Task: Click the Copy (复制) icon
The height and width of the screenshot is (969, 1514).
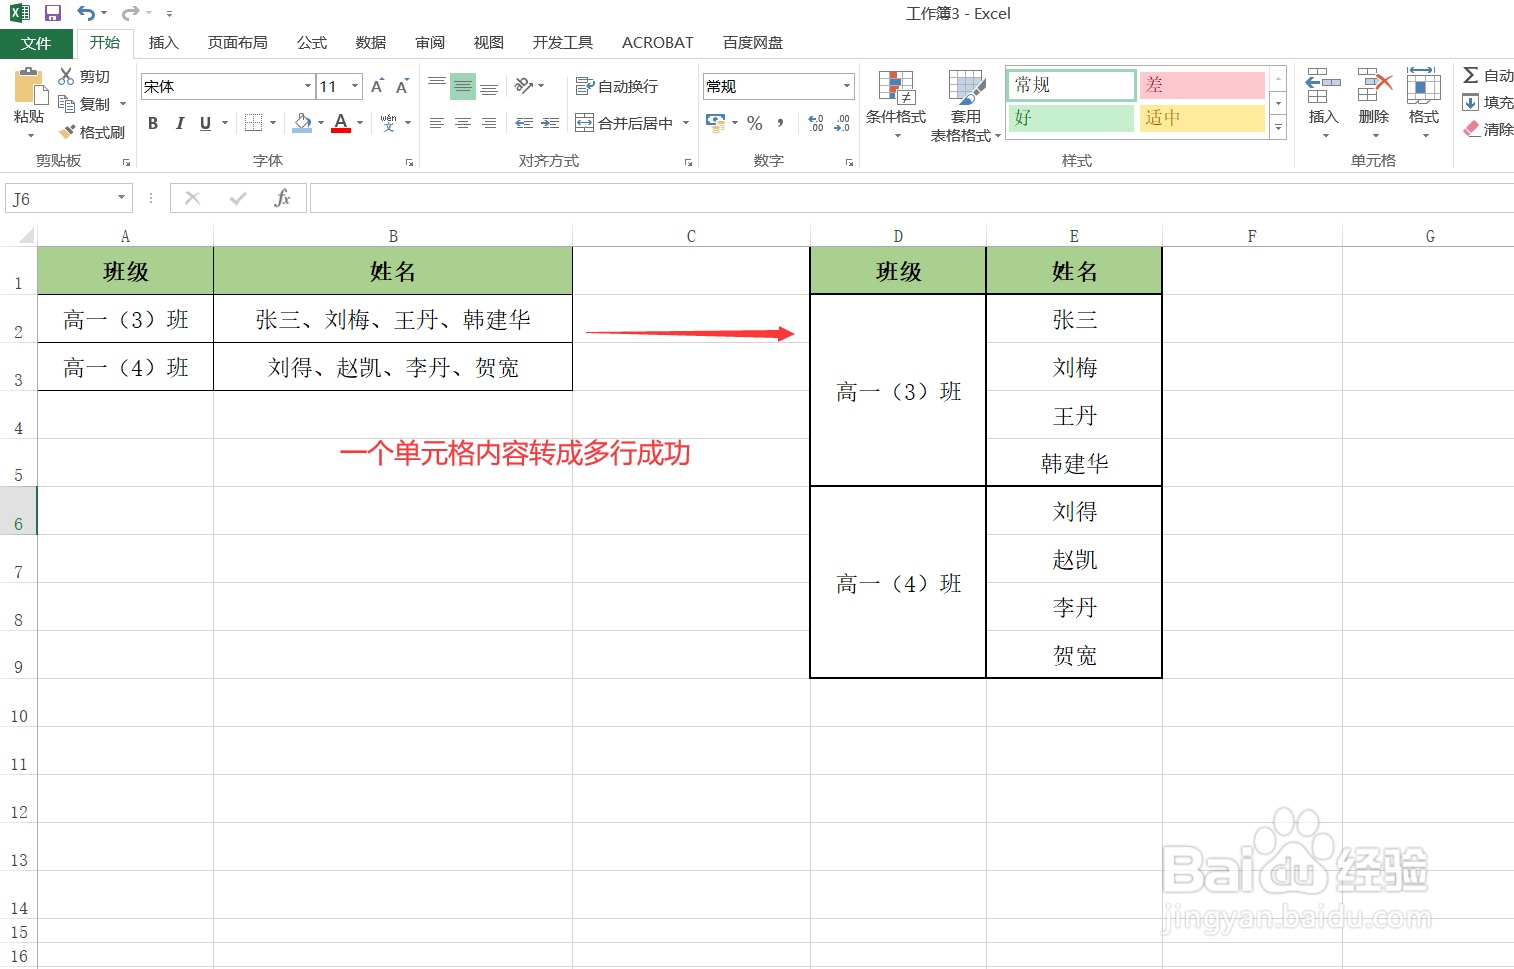Action: pyautogui.click(x=66, y=103)
